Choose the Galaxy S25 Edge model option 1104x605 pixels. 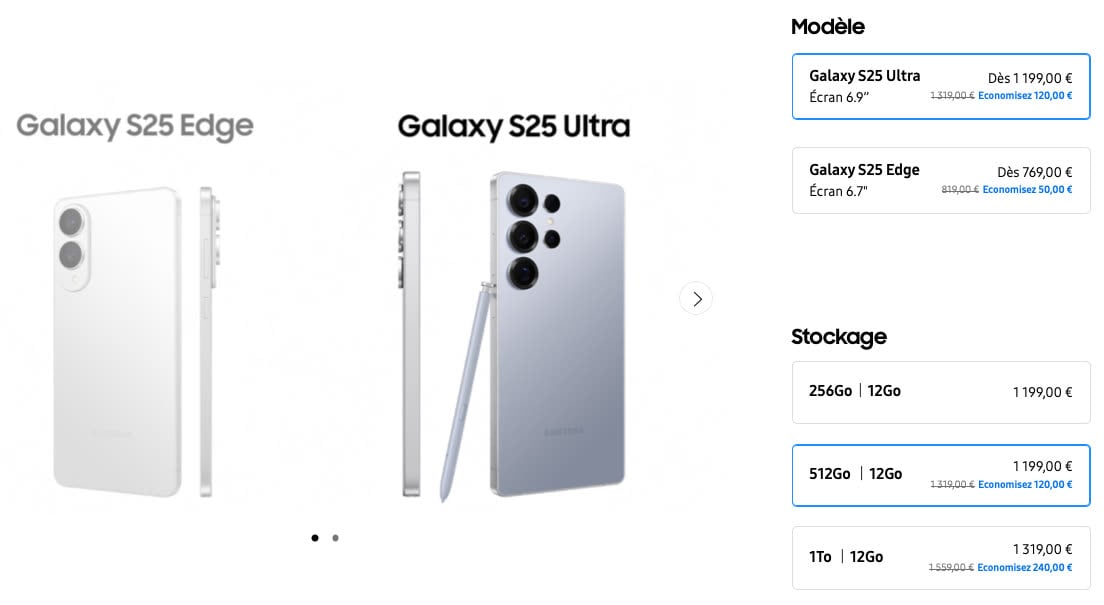[x=940, y=180]
